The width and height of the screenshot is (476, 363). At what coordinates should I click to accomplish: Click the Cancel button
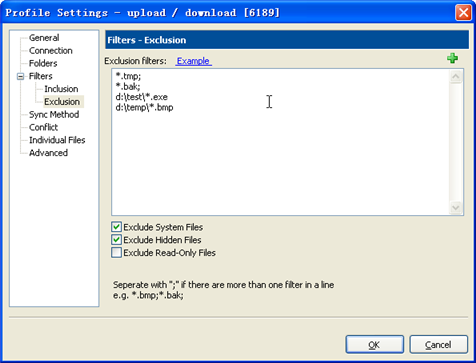tap(438, 344)
